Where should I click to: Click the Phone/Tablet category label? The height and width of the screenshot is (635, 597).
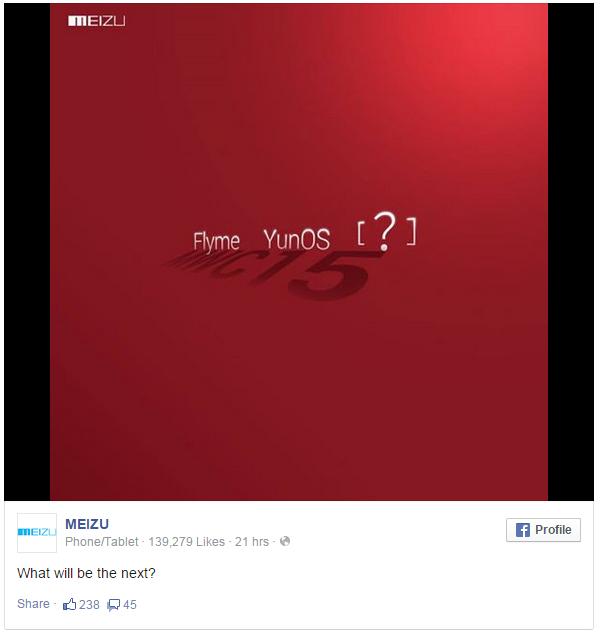[102, 541]
